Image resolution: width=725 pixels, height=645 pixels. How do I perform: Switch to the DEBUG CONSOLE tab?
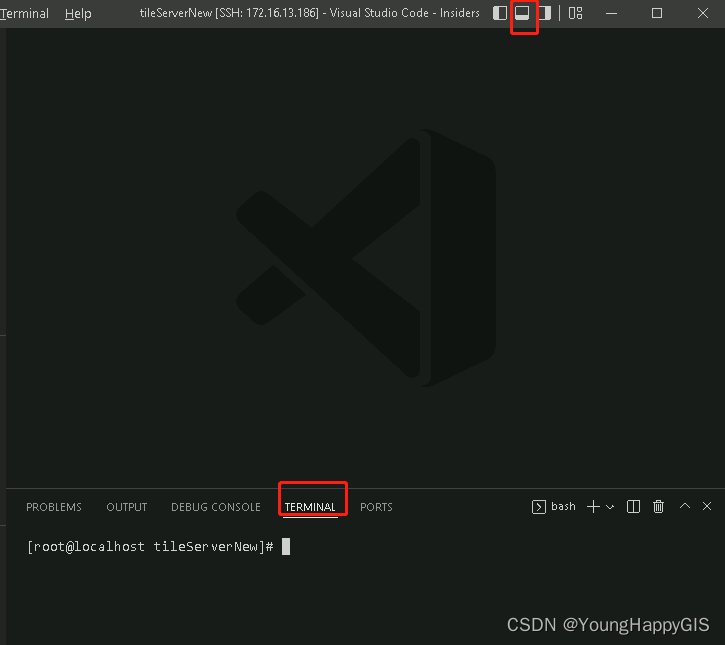tap(216, 507)
